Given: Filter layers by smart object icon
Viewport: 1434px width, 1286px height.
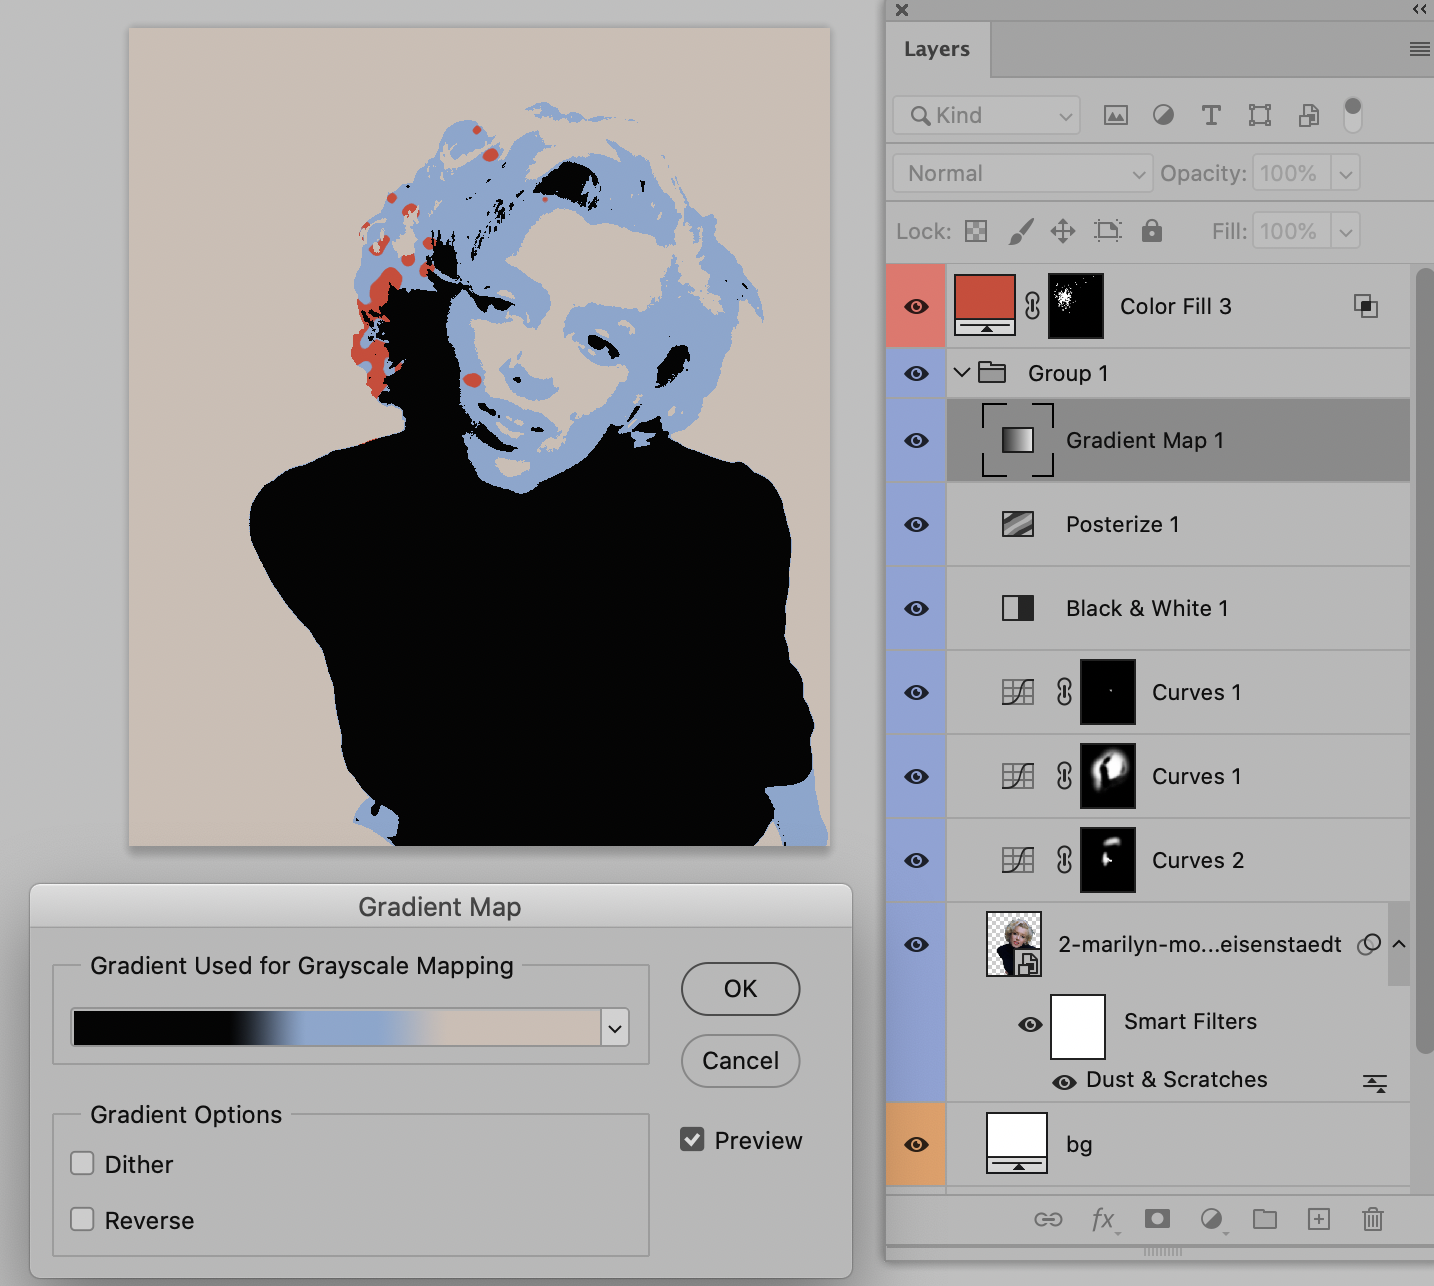Looking at the screenshot, I should [1308, 115].
